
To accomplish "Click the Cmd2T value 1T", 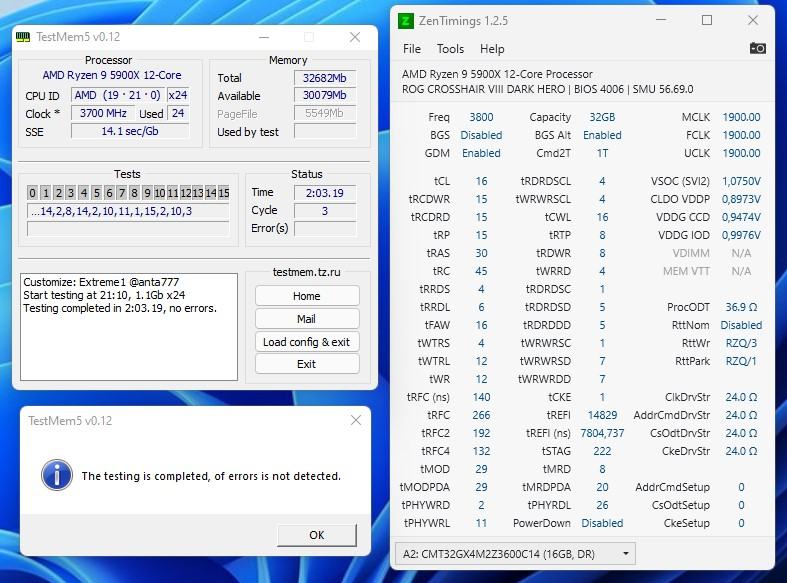I will pyautogui.click(x=602, y=153).
